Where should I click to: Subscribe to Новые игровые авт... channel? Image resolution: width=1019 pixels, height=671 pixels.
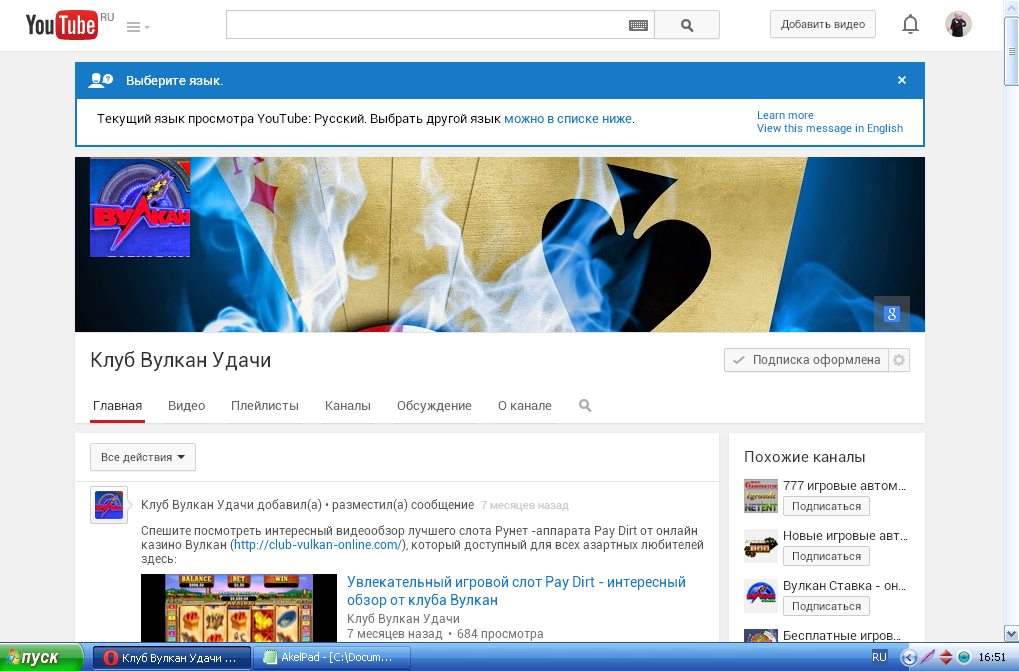coord(826,556)
